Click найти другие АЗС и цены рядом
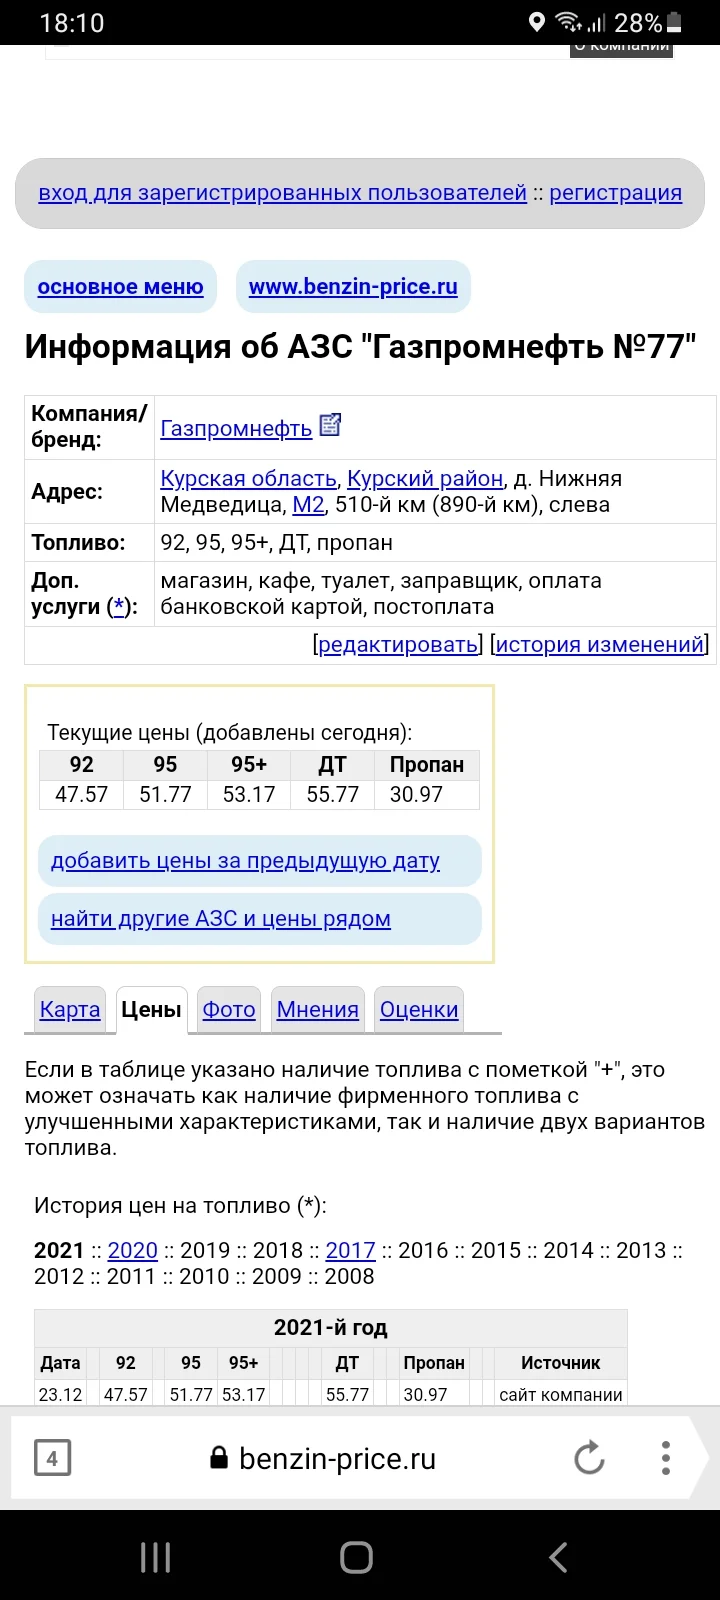The image size is (720, 1600). pos(260,919)
